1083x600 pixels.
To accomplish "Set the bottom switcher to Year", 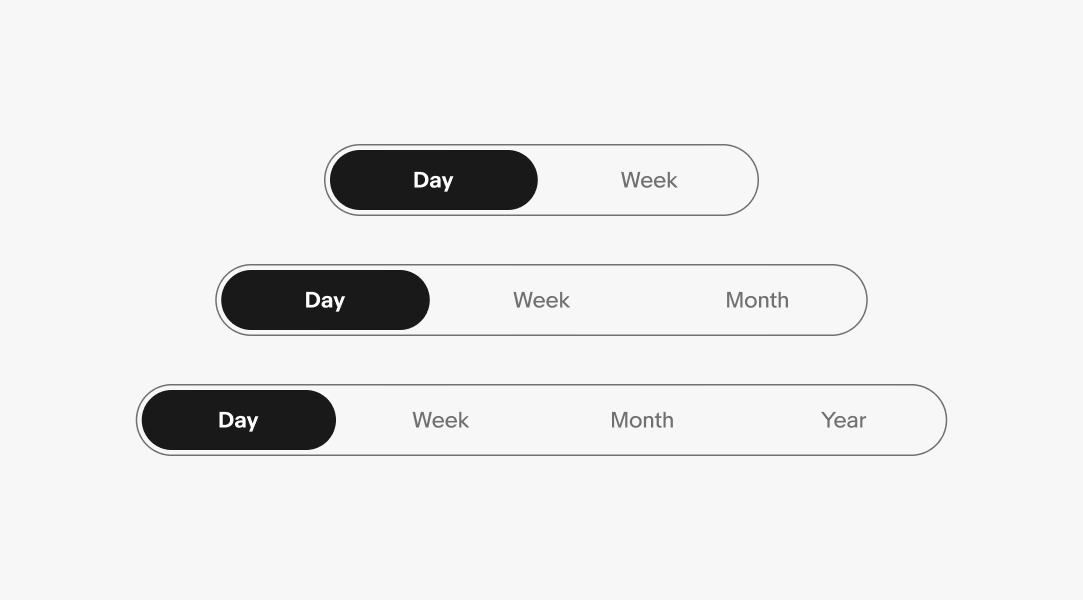I will coord(843,420).
